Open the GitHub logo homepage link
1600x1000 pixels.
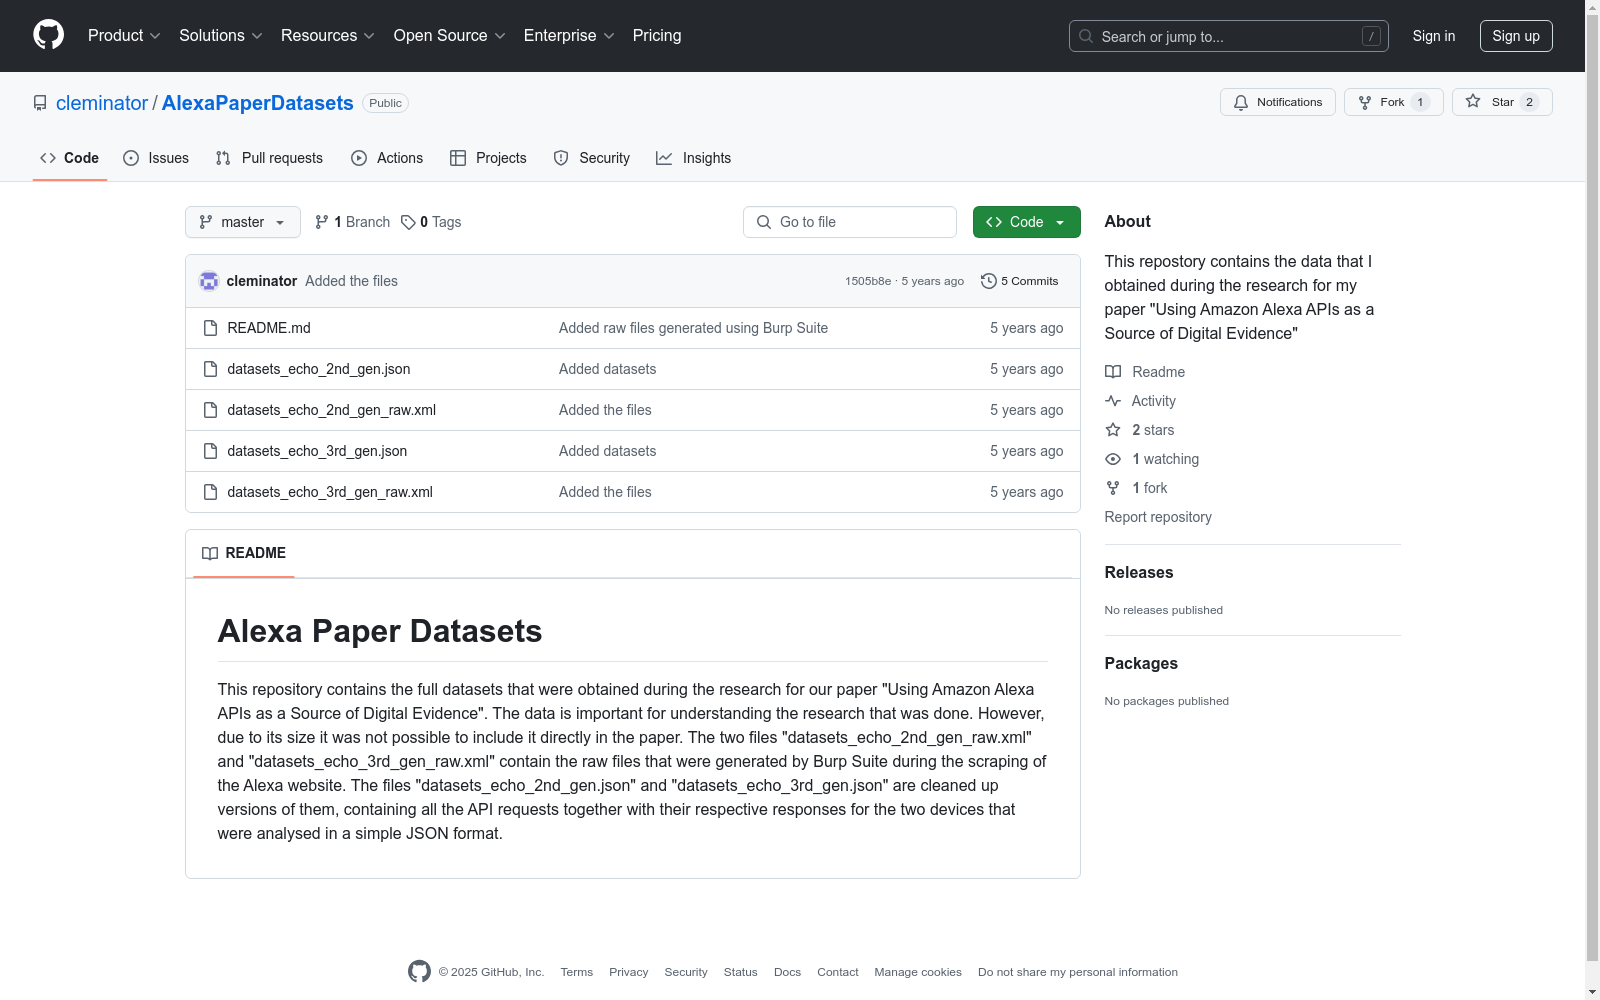click(x=48, y=35)
